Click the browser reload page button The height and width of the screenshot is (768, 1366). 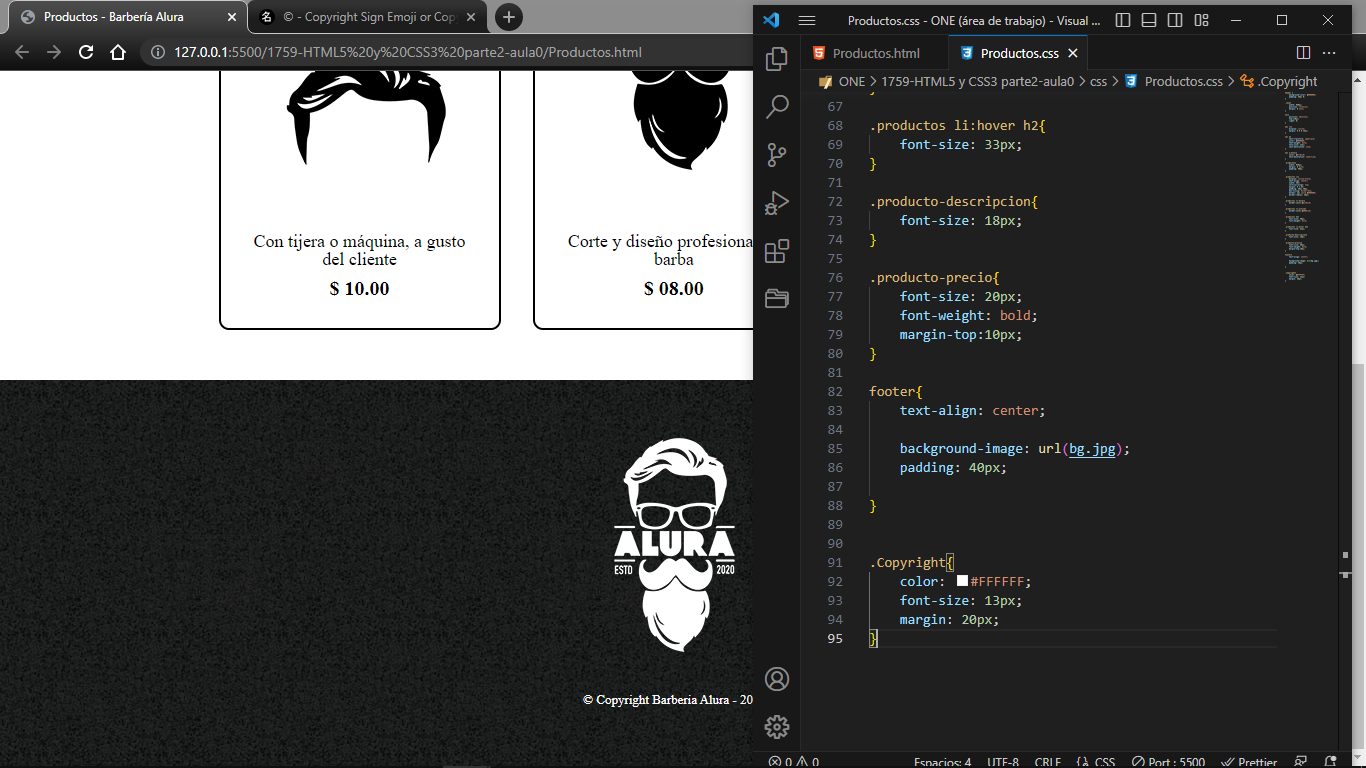86,52
